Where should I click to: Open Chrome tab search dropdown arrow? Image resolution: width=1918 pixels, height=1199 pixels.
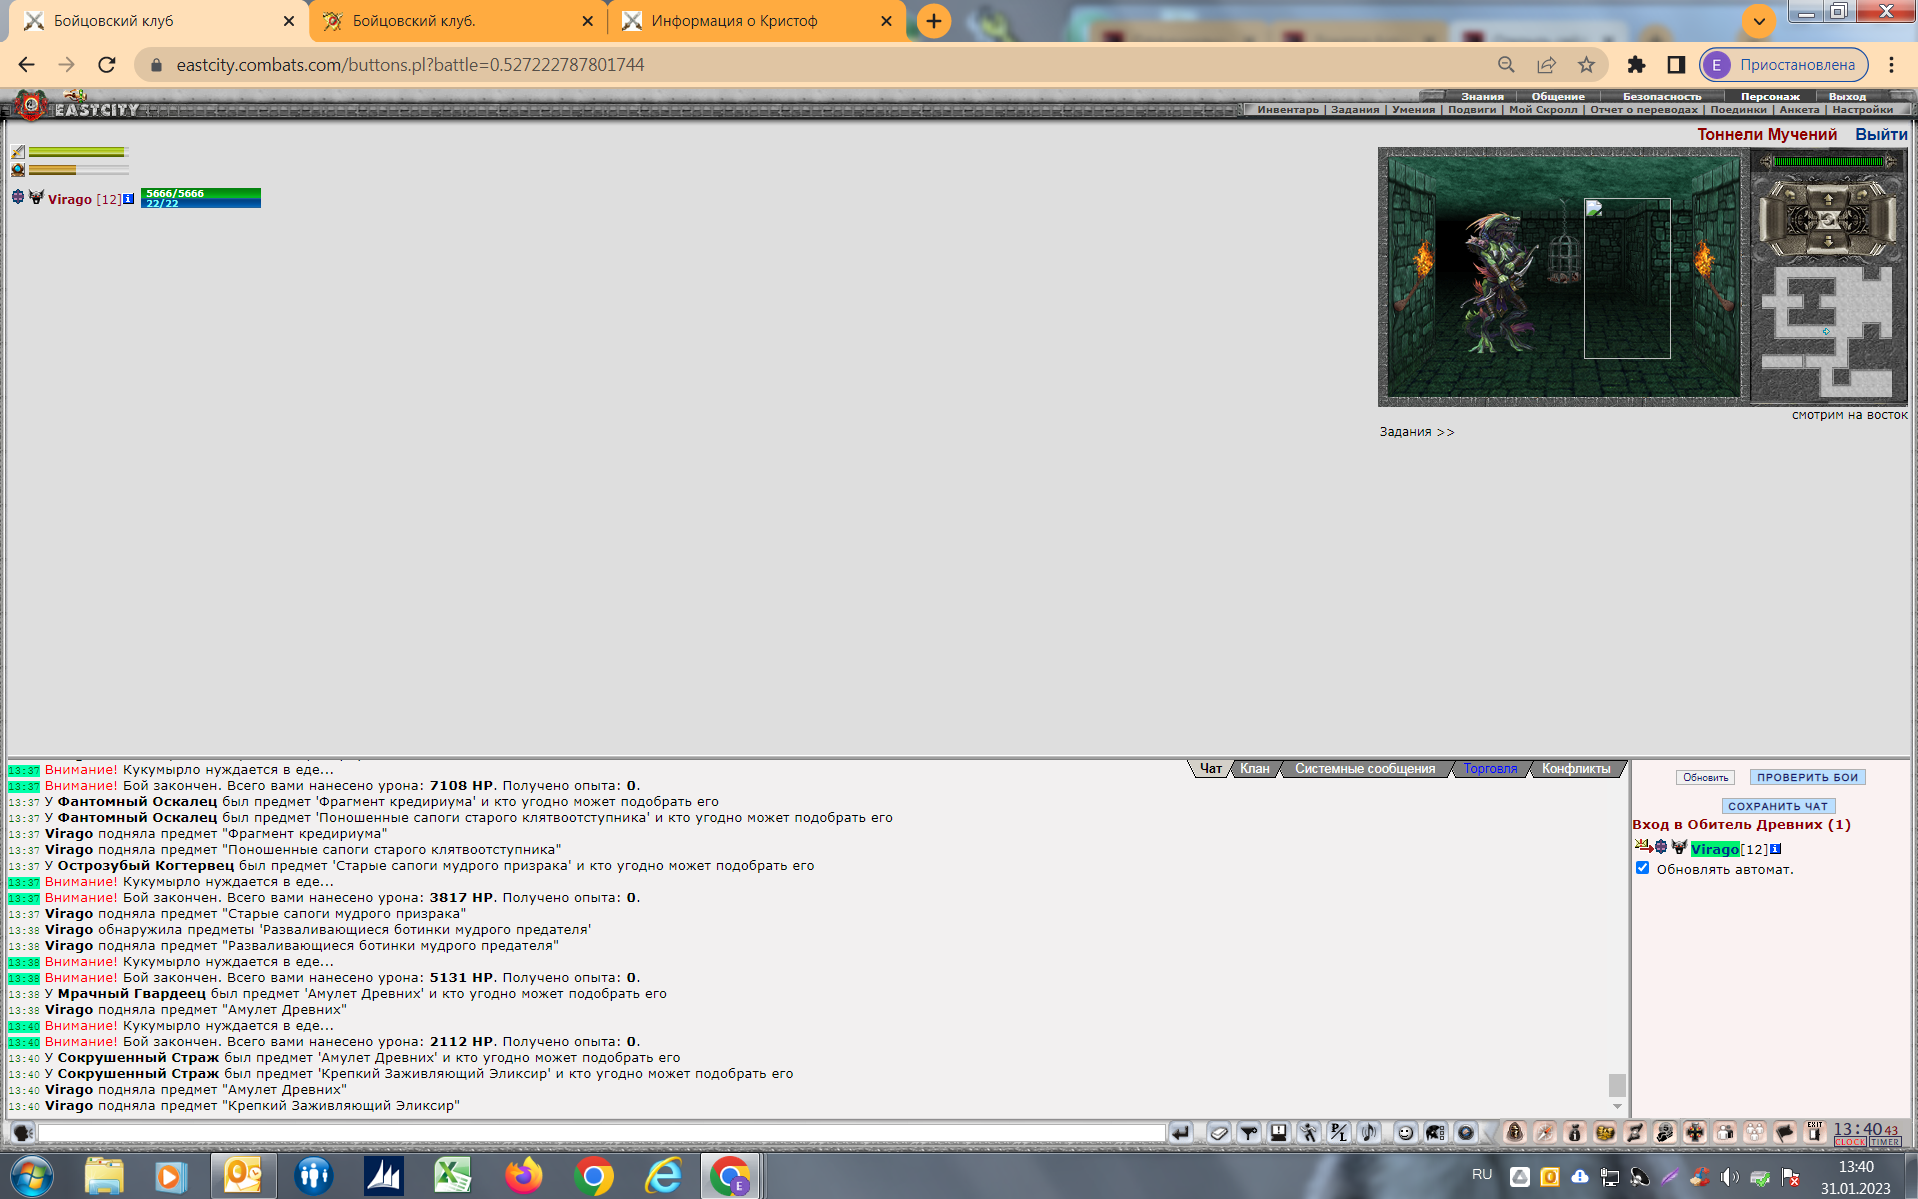point(1758,20)
